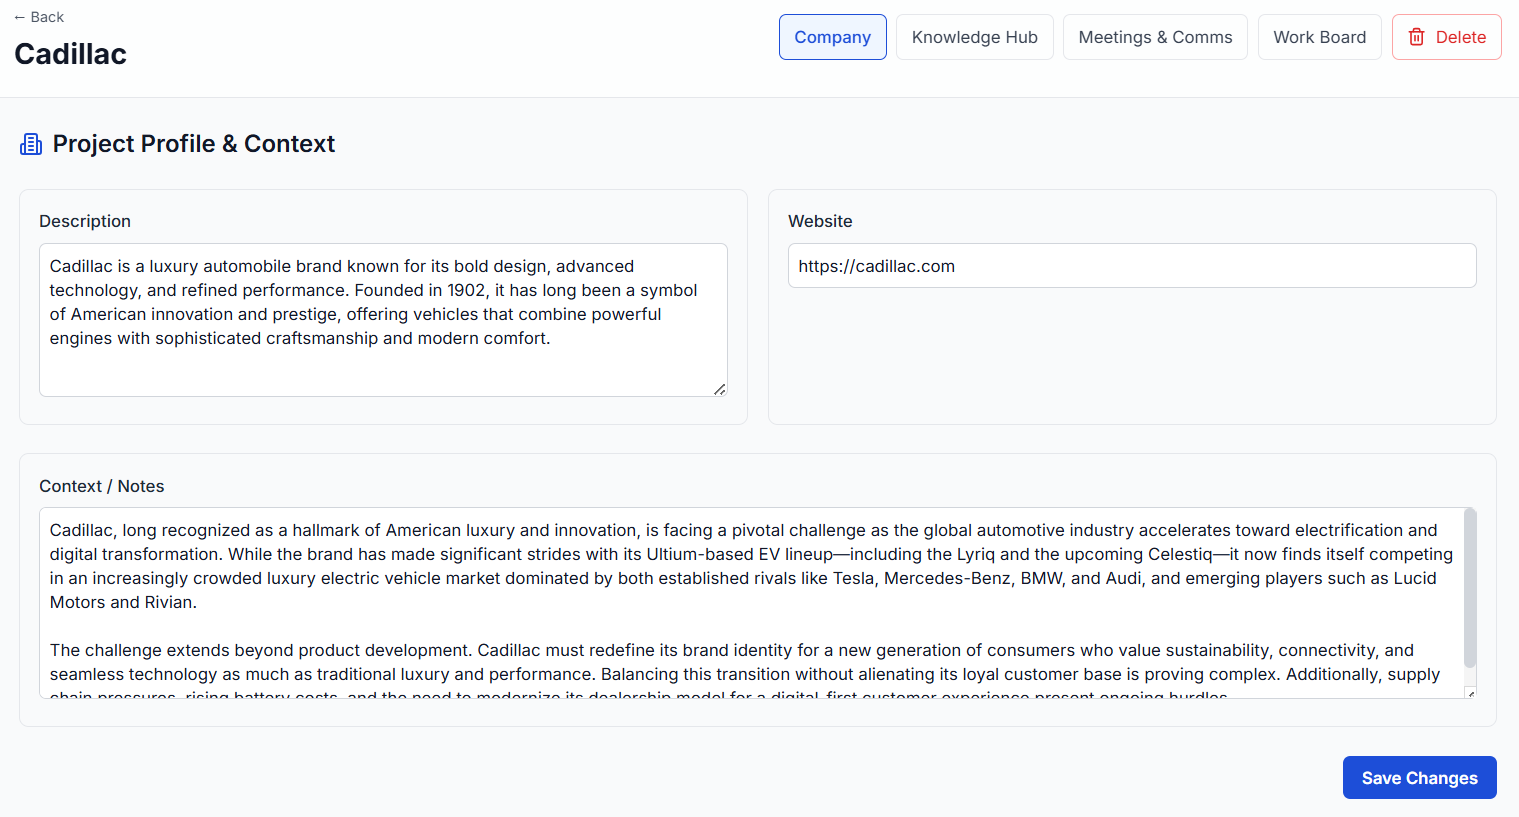
Task: Place cursor in the Context / Notes text area
Action: click(750, 602)
